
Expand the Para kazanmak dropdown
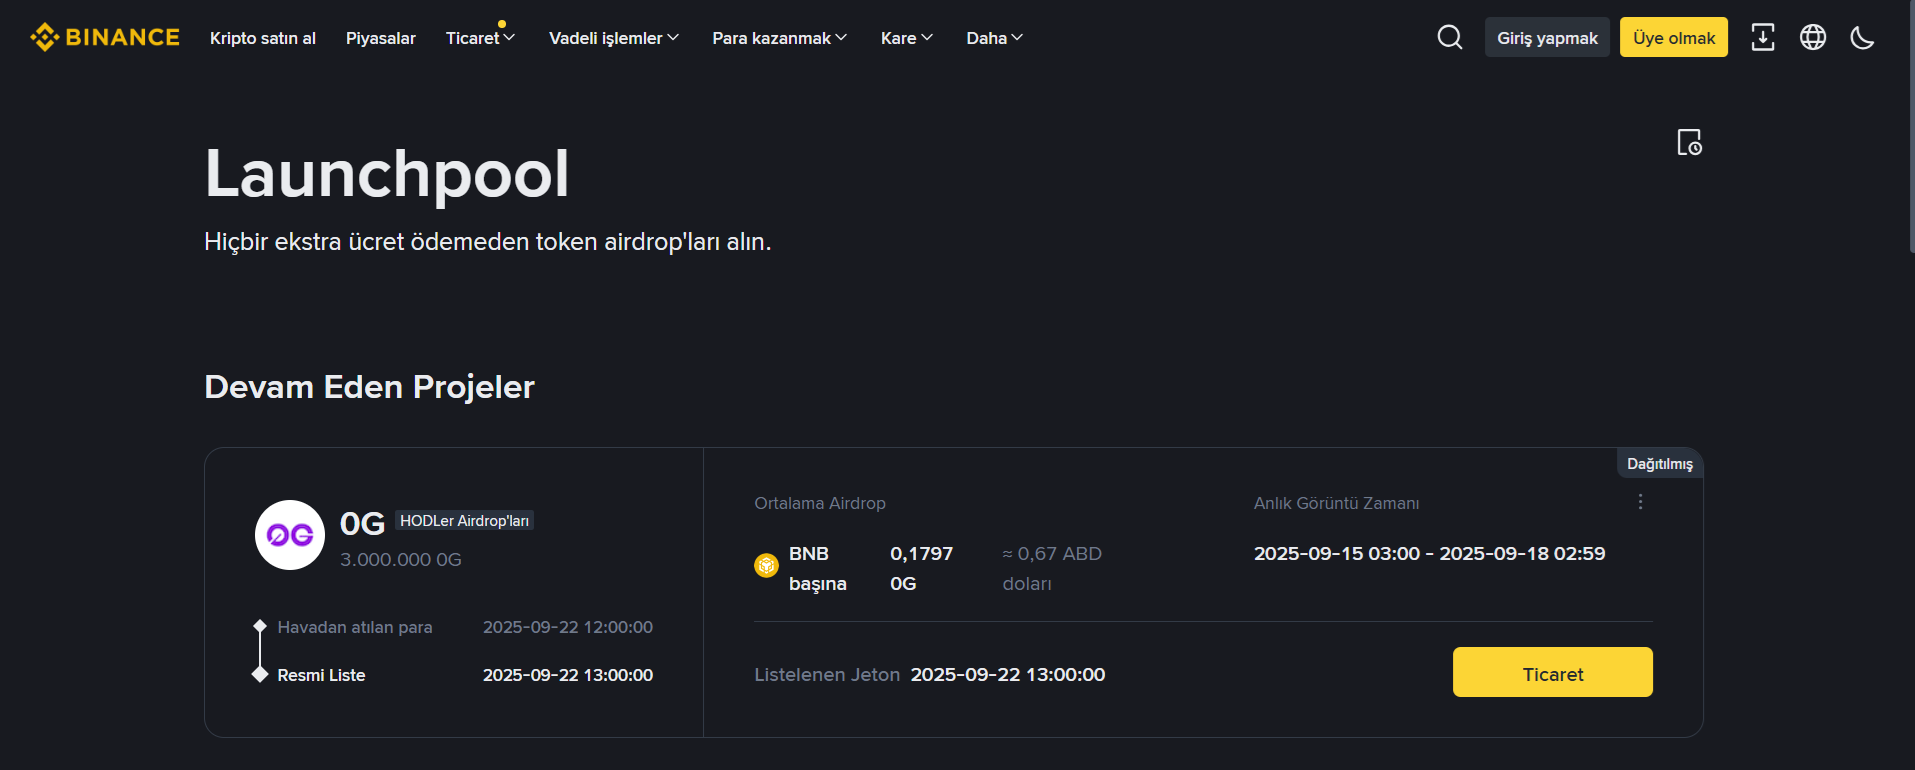click(780, 38)
